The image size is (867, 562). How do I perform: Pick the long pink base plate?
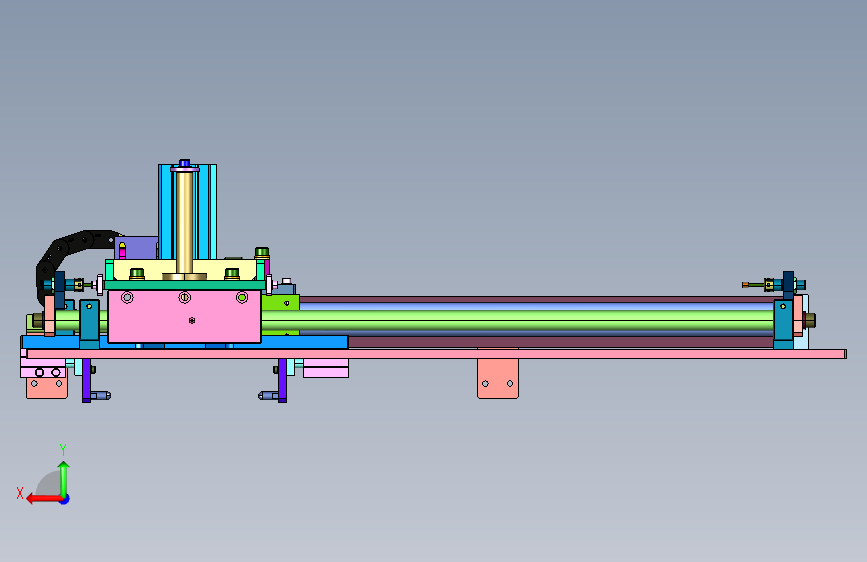[x=437, y=354]
